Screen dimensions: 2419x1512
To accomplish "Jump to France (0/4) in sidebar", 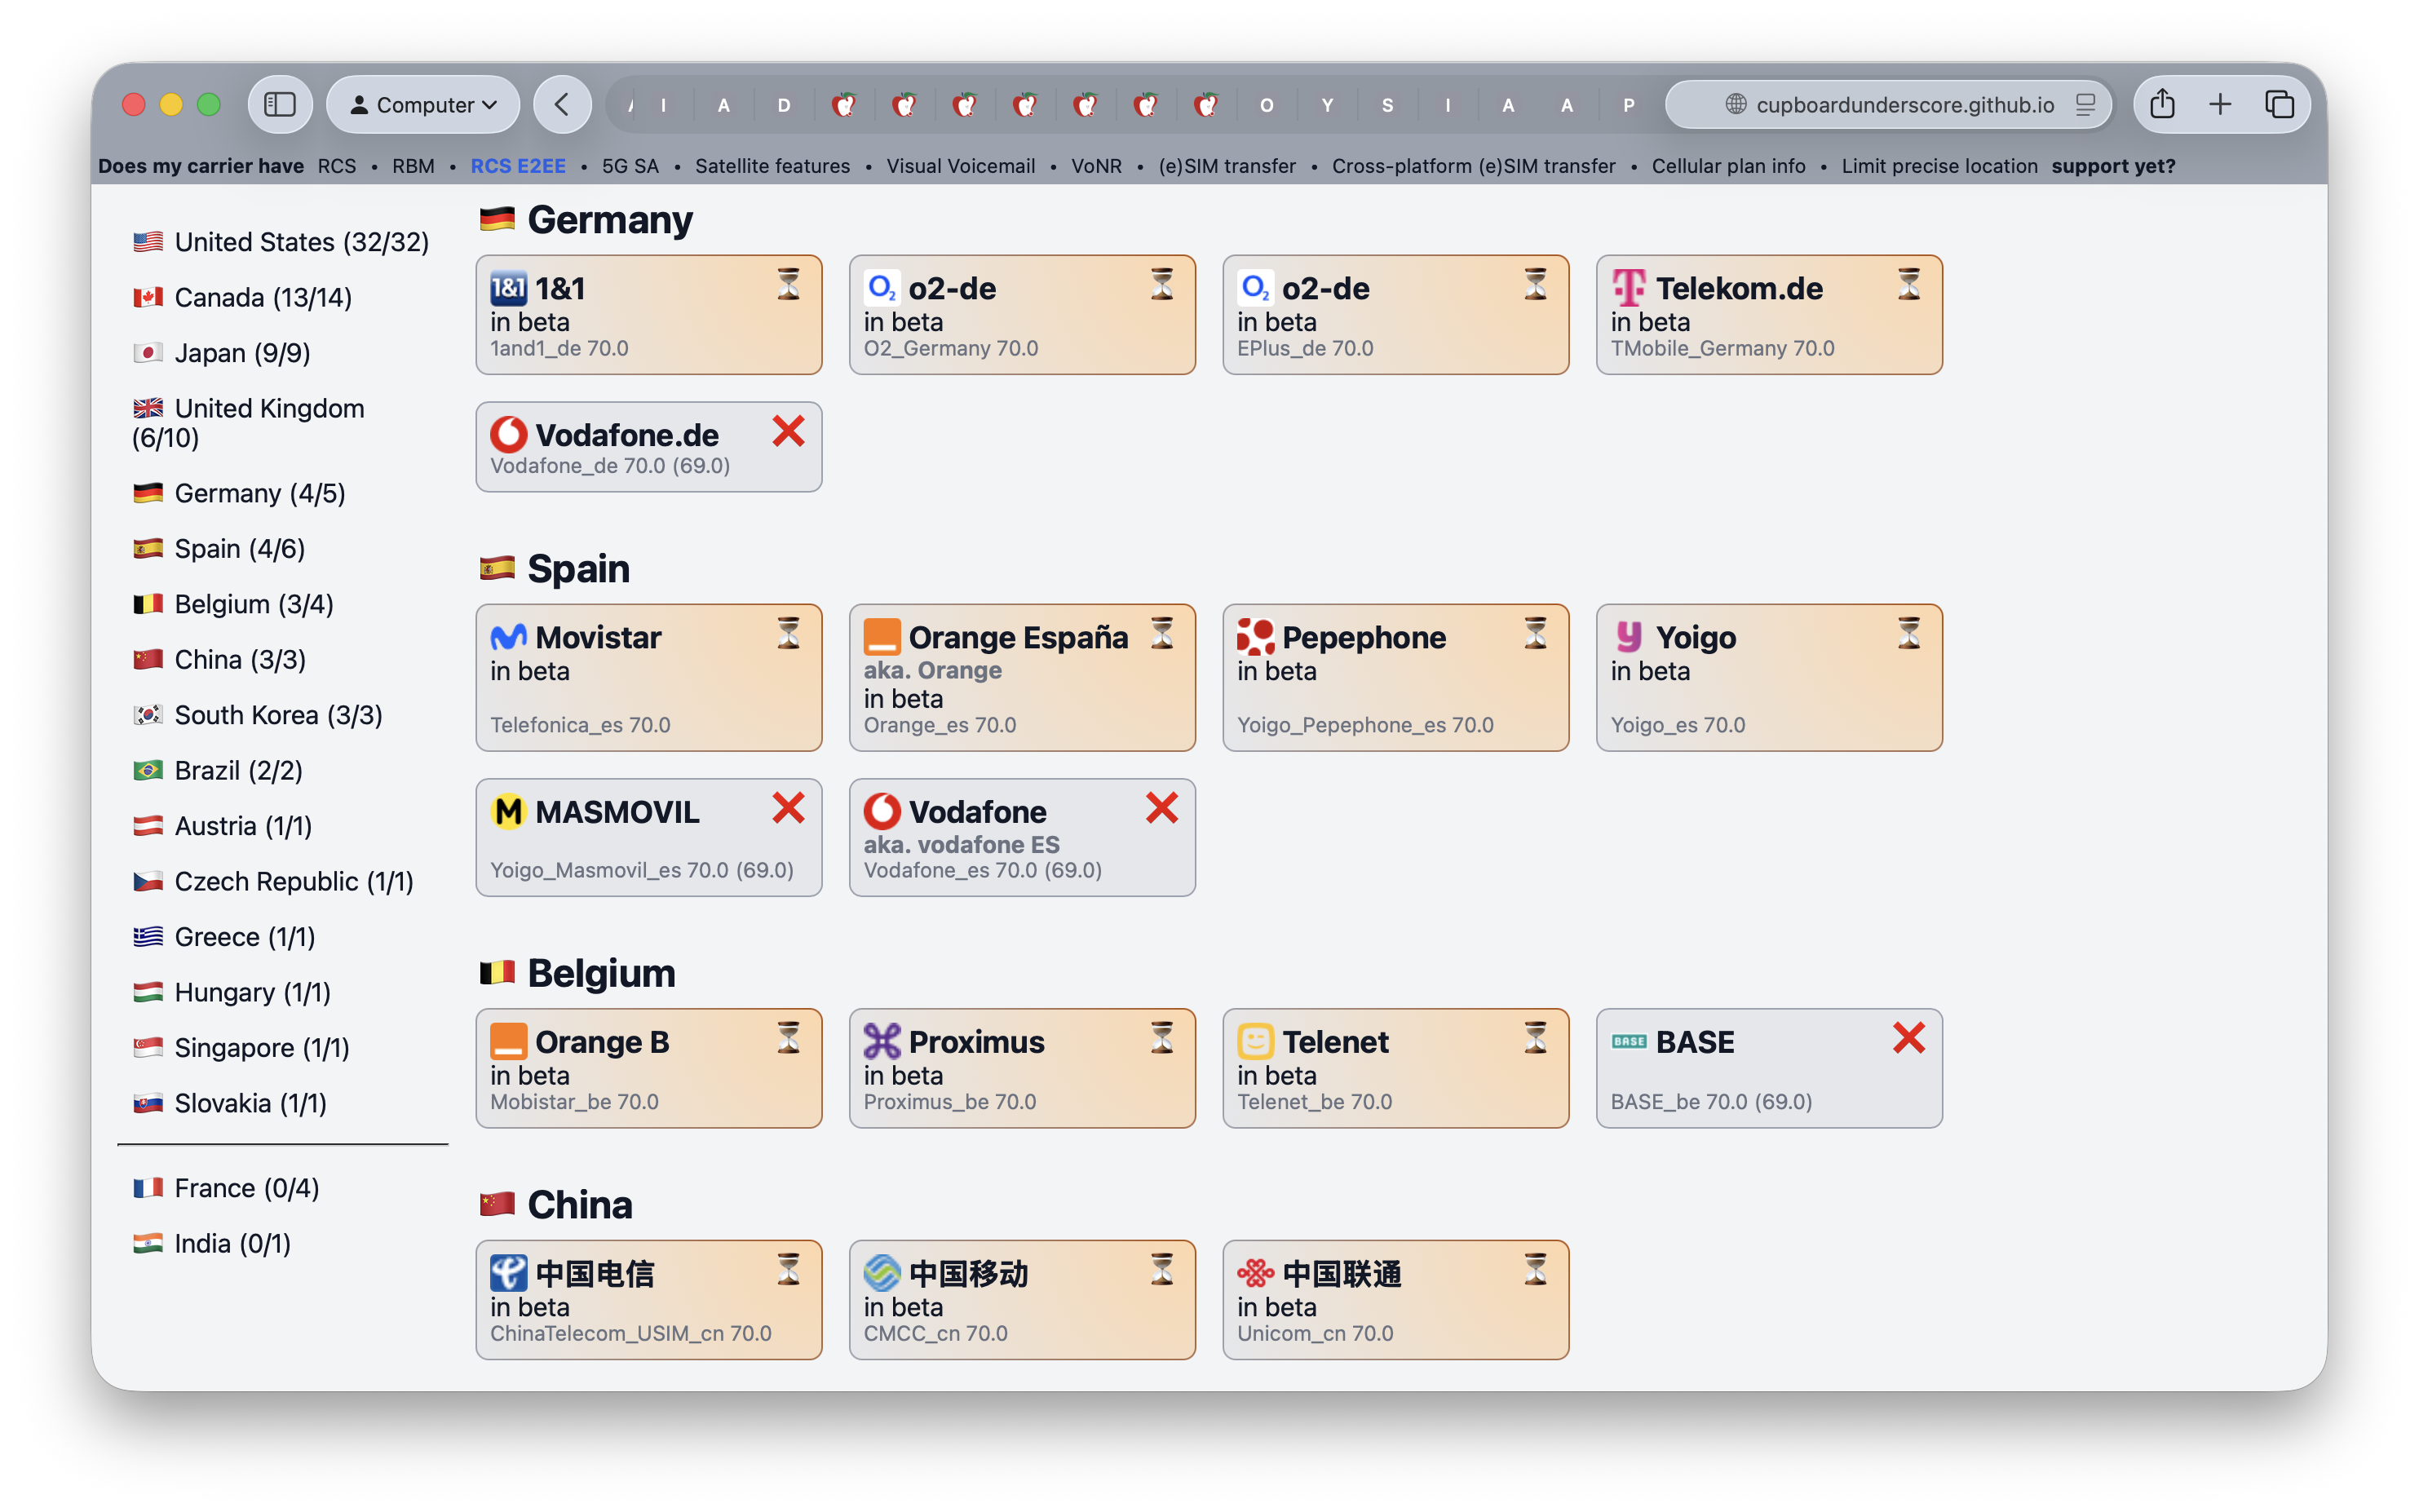I will click(226, 1187).
